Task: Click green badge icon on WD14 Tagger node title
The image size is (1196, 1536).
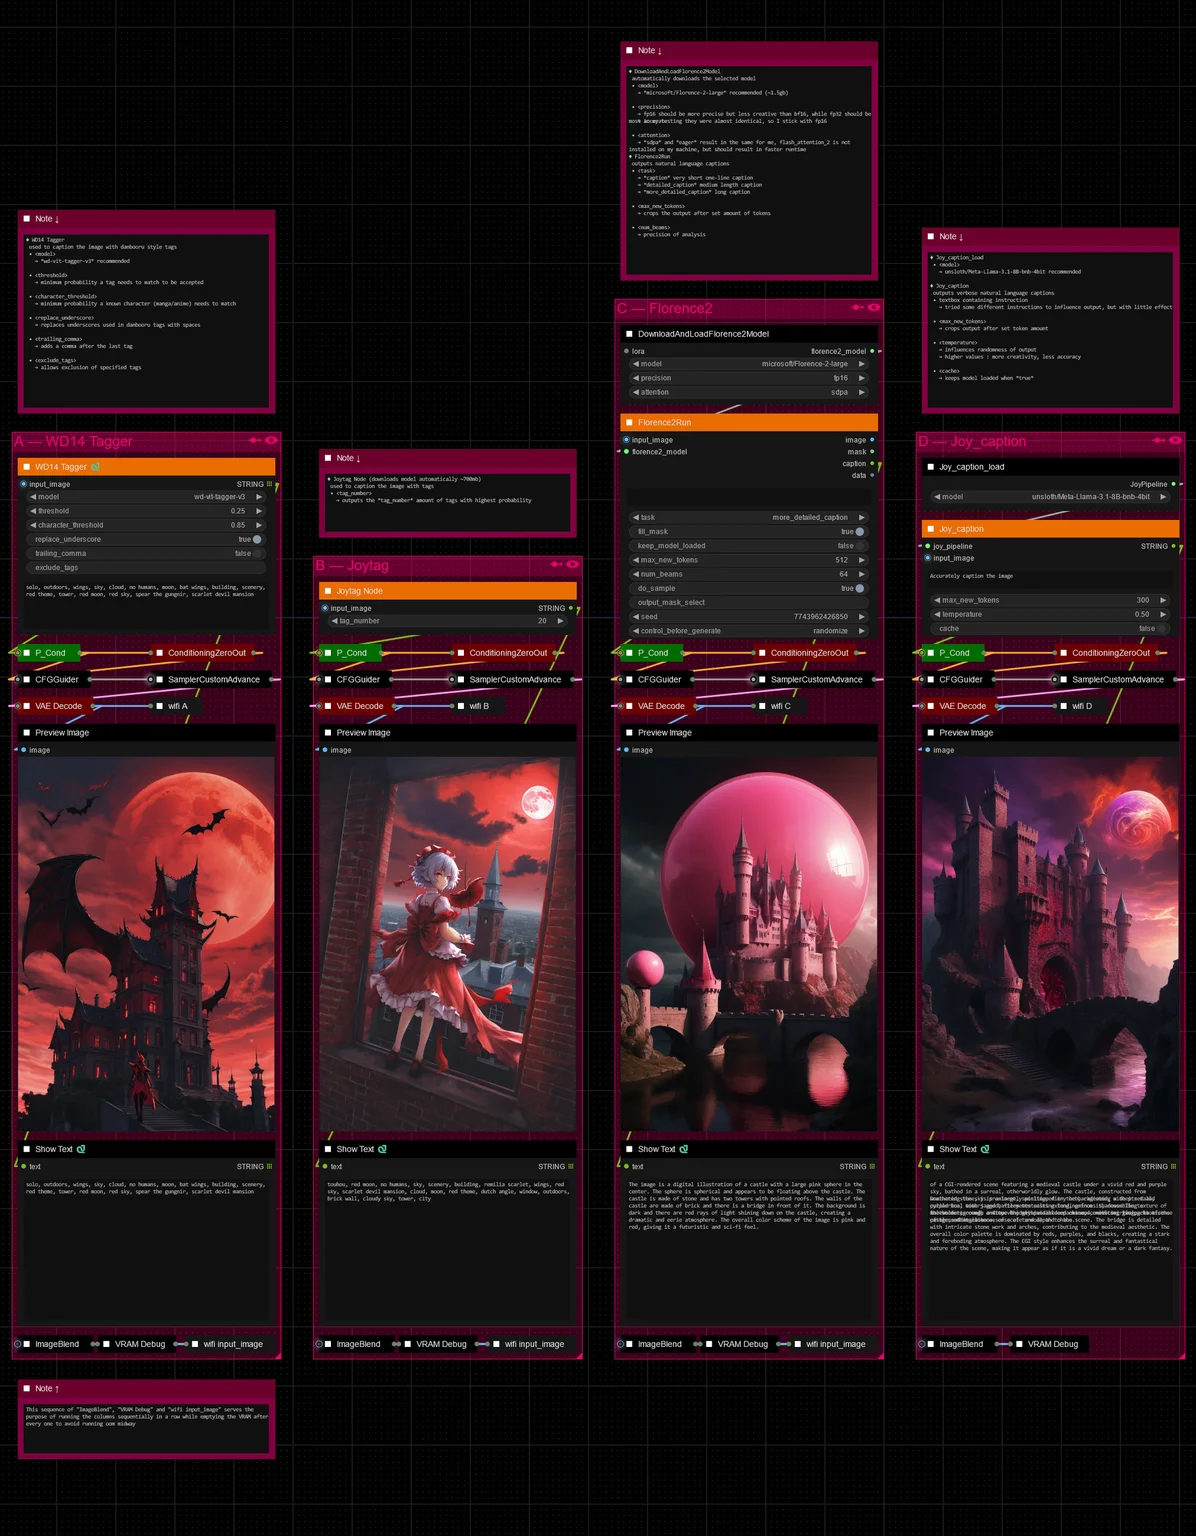Action: coord(95,467)
